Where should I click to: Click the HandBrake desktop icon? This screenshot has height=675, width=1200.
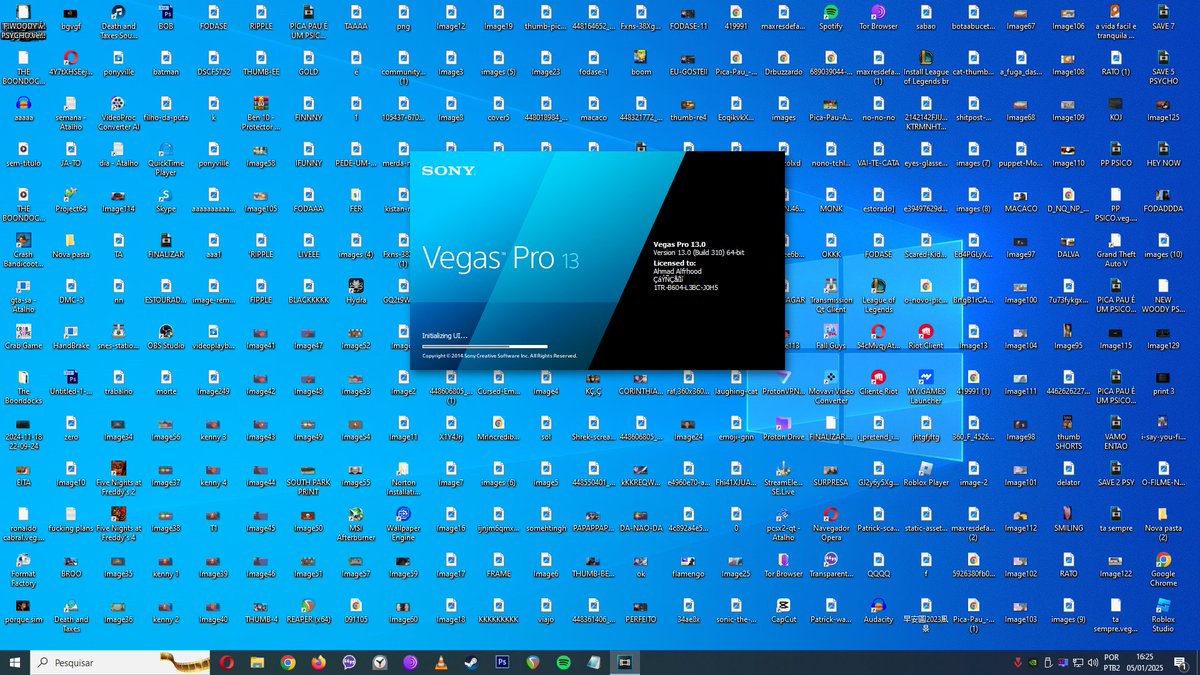(x=71, y=337)
